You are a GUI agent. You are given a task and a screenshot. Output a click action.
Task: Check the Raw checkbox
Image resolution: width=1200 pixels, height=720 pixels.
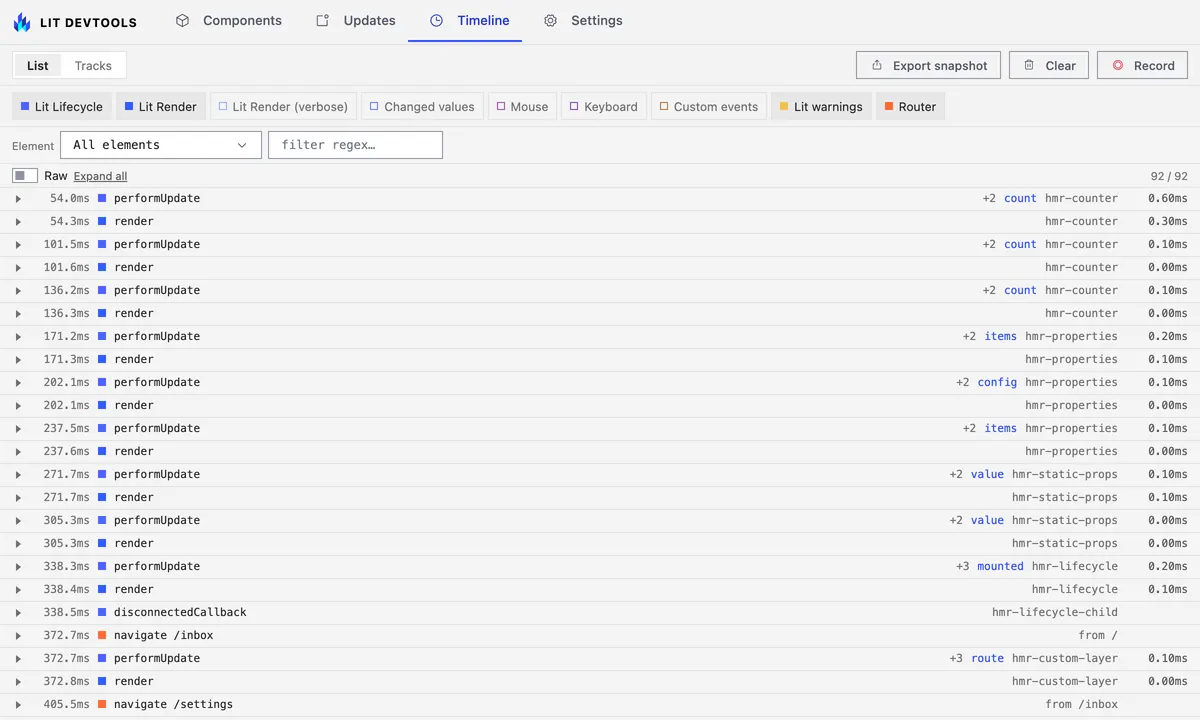(25, 176)
